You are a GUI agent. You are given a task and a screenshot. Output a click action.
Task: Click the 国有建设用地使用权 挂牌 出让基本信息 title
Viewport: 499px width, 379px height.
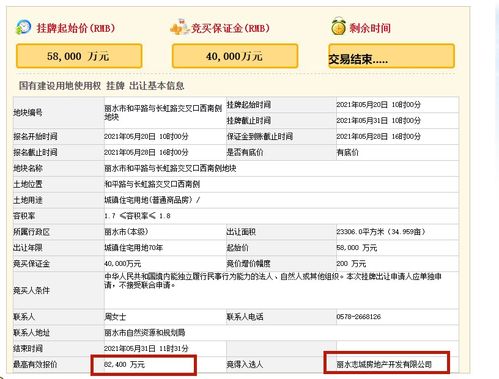101,86
